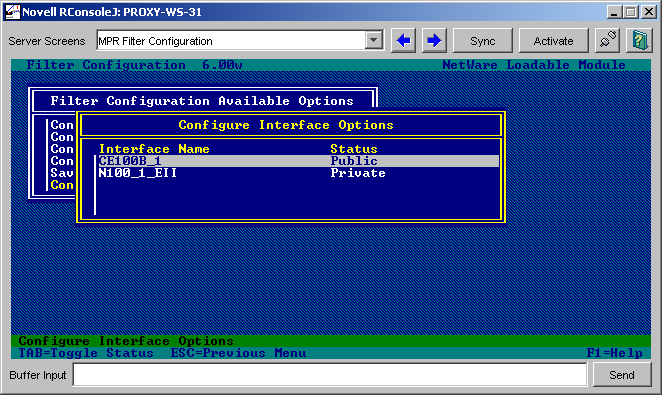
Task: Click the RConsoleJ title bar app icon
Action: pyautogui.click(x=12, y=12)
